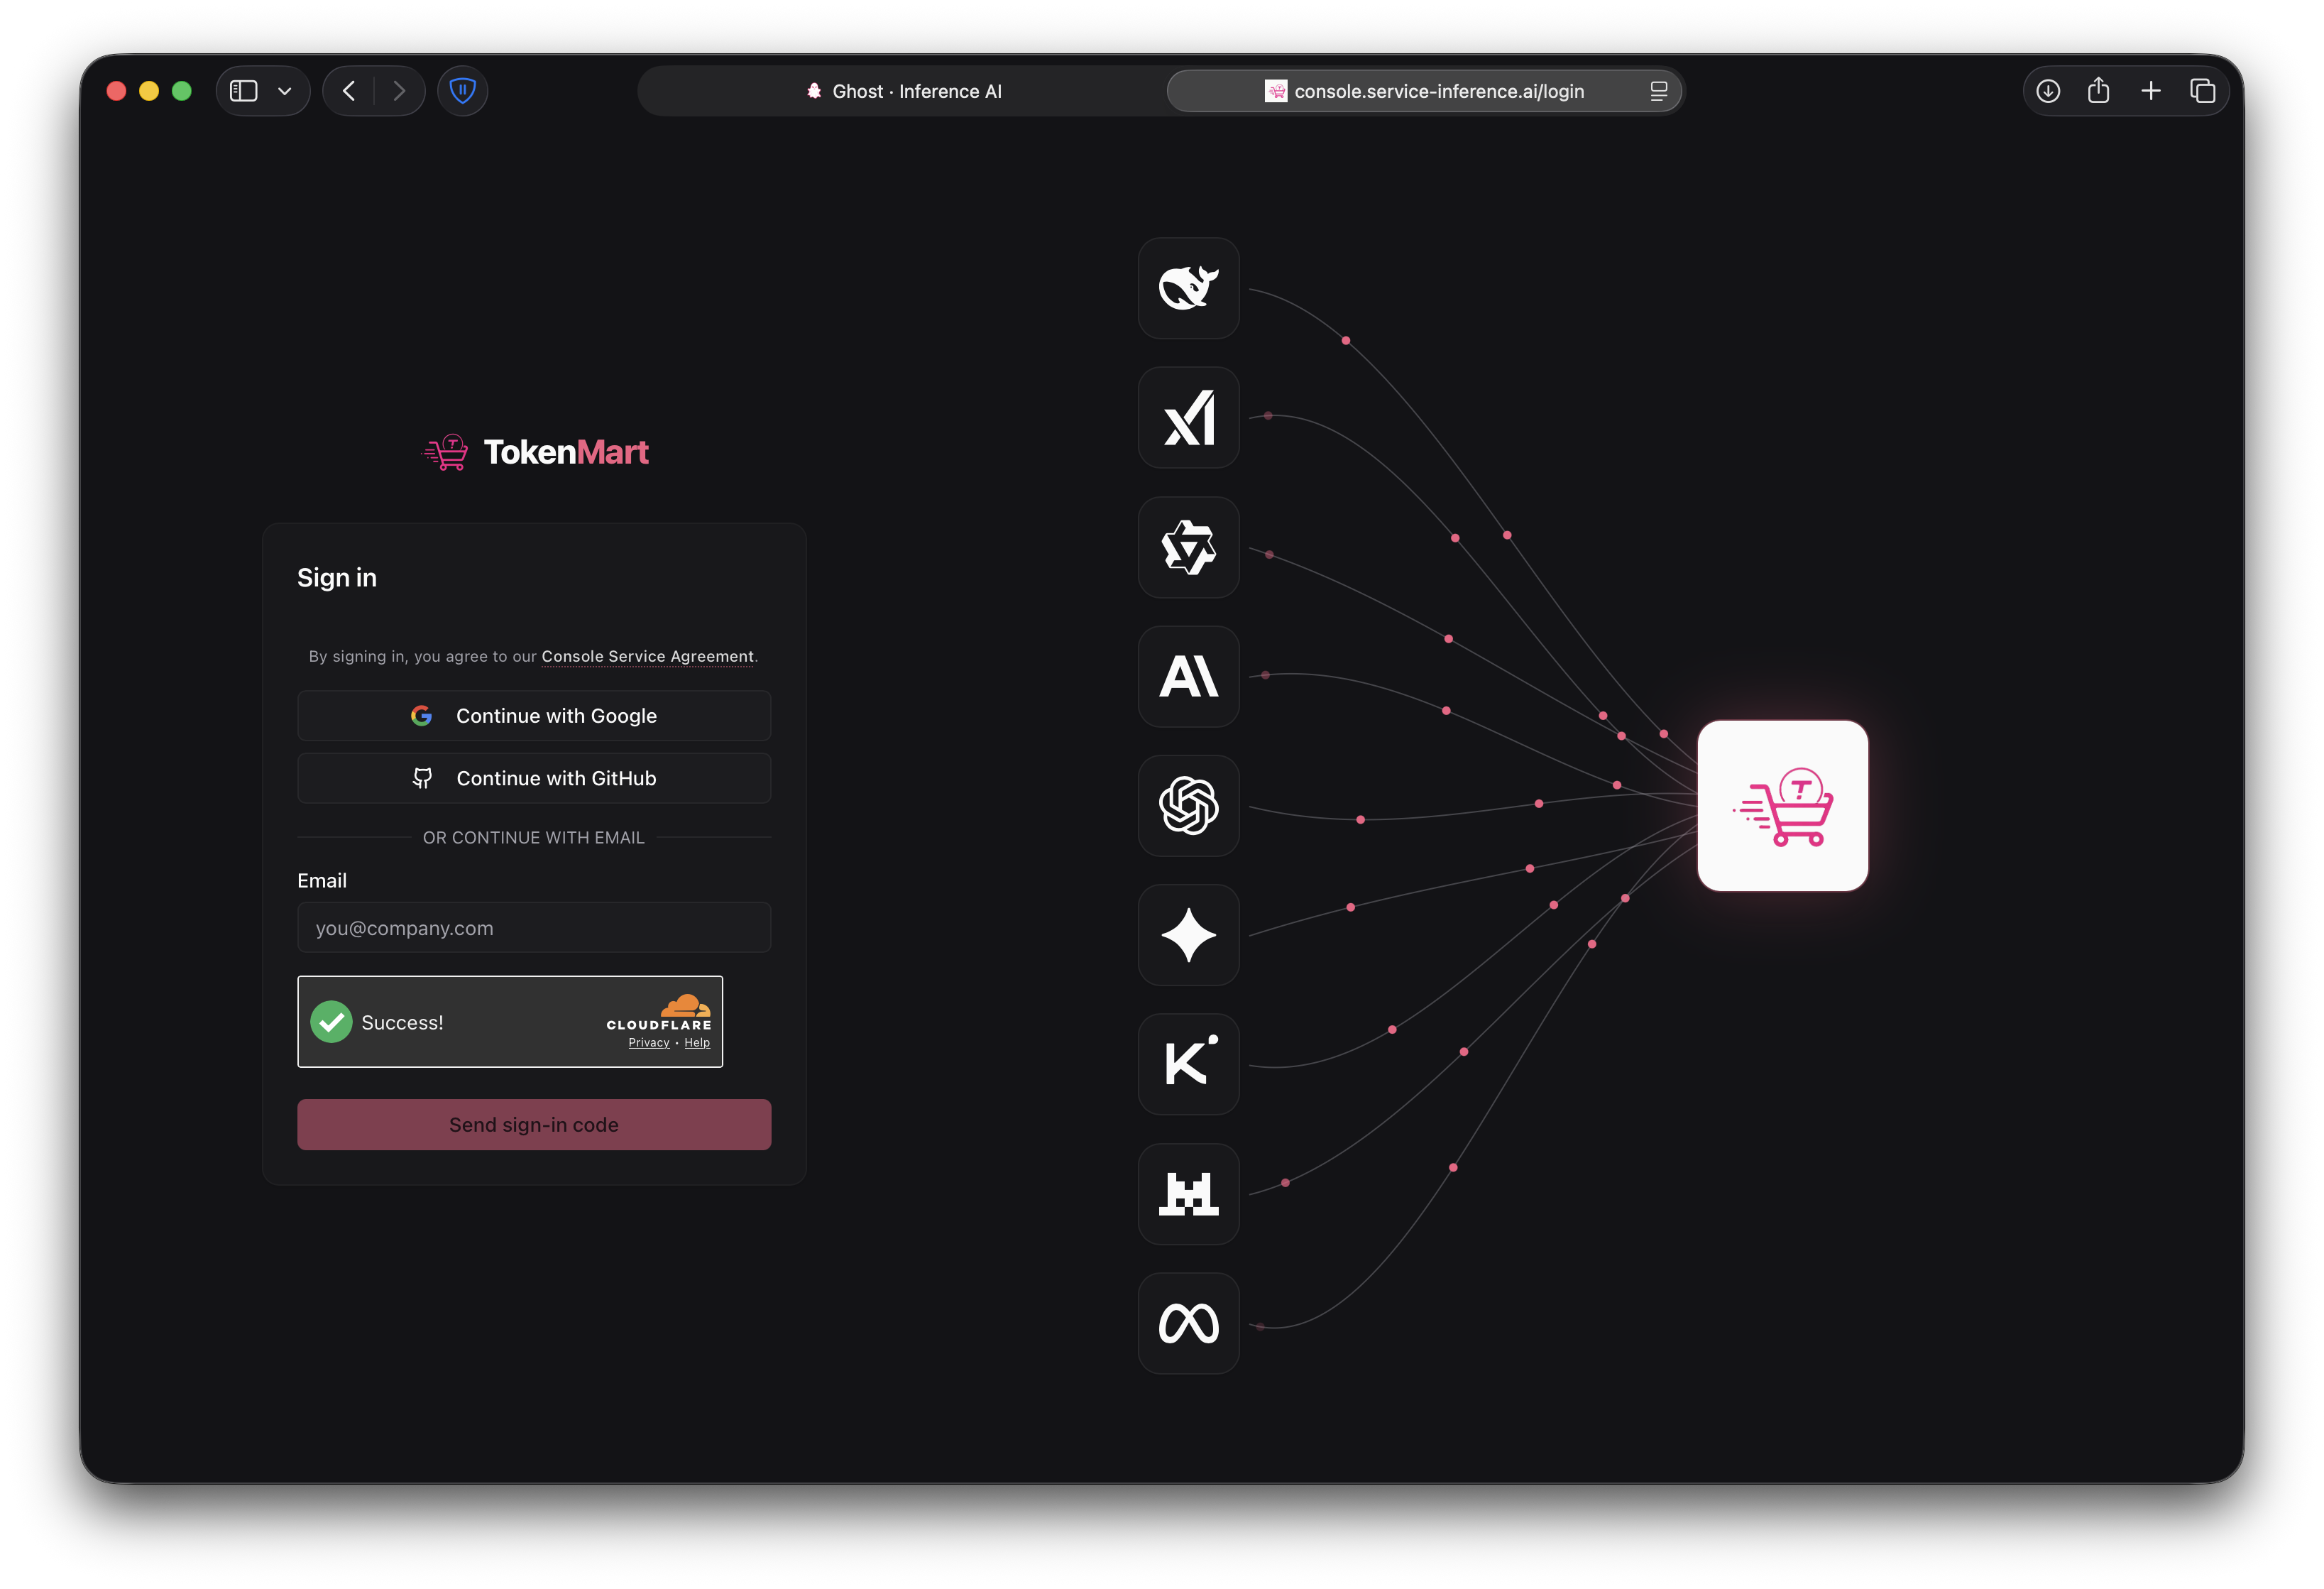Open Cloudflare Privacy link

coord(649,1043)
